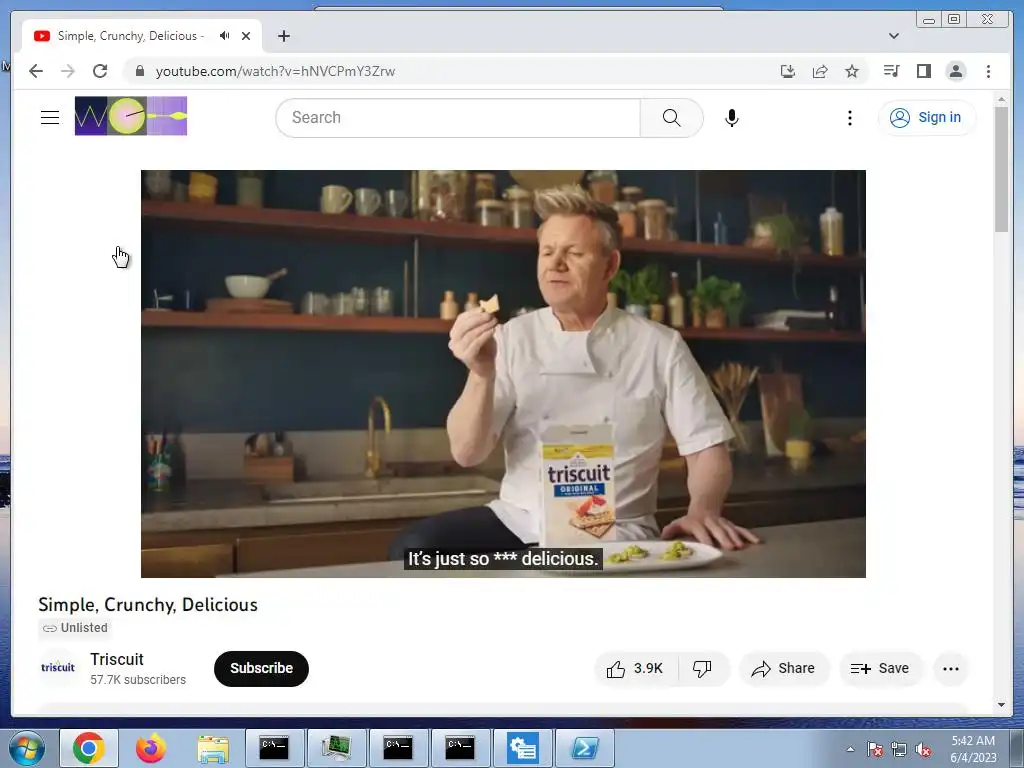Screen dimensions: 1024x768
Task: Click the browser back arrow
Action: [36, 71]
